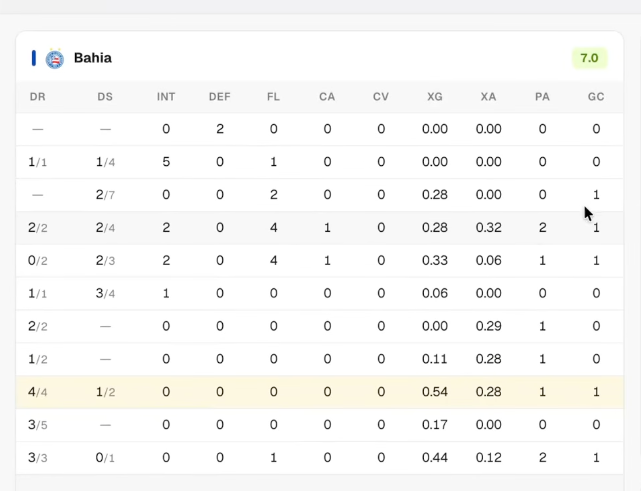This screenshot has height=491, width=641.
Task: Sort by the DR column header
Action: coord(38,97)
